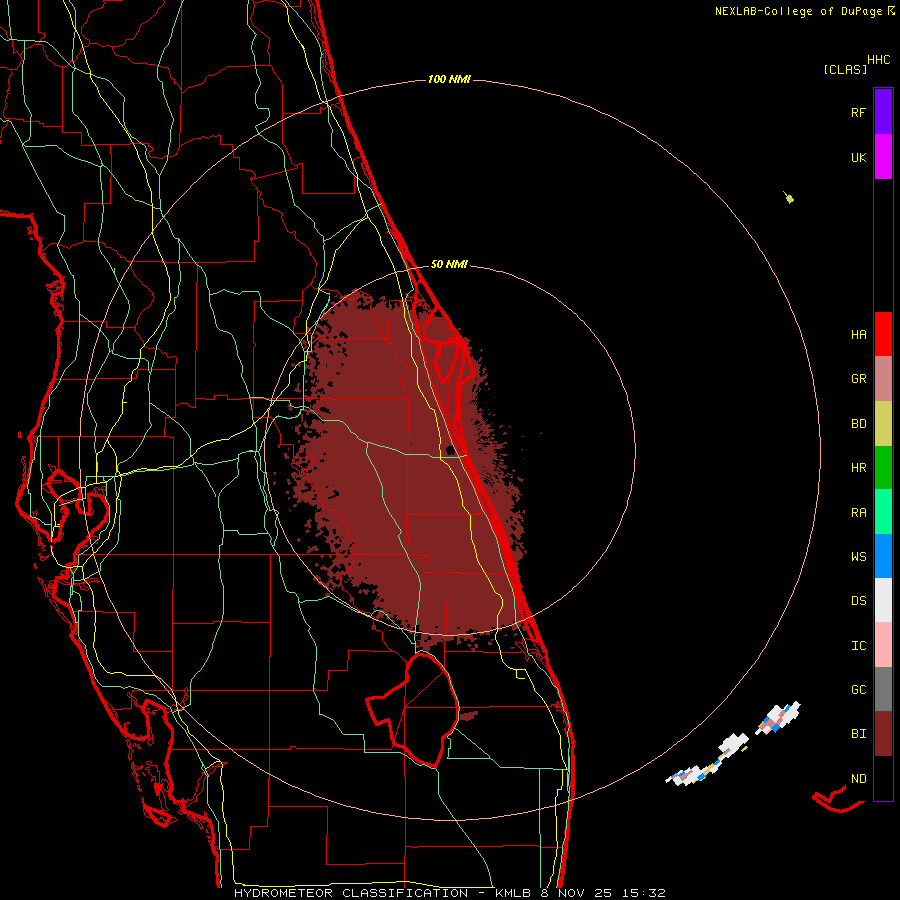Click the HR green legend swatch
This screenshot has width=900, height=900.
[883, 468]
